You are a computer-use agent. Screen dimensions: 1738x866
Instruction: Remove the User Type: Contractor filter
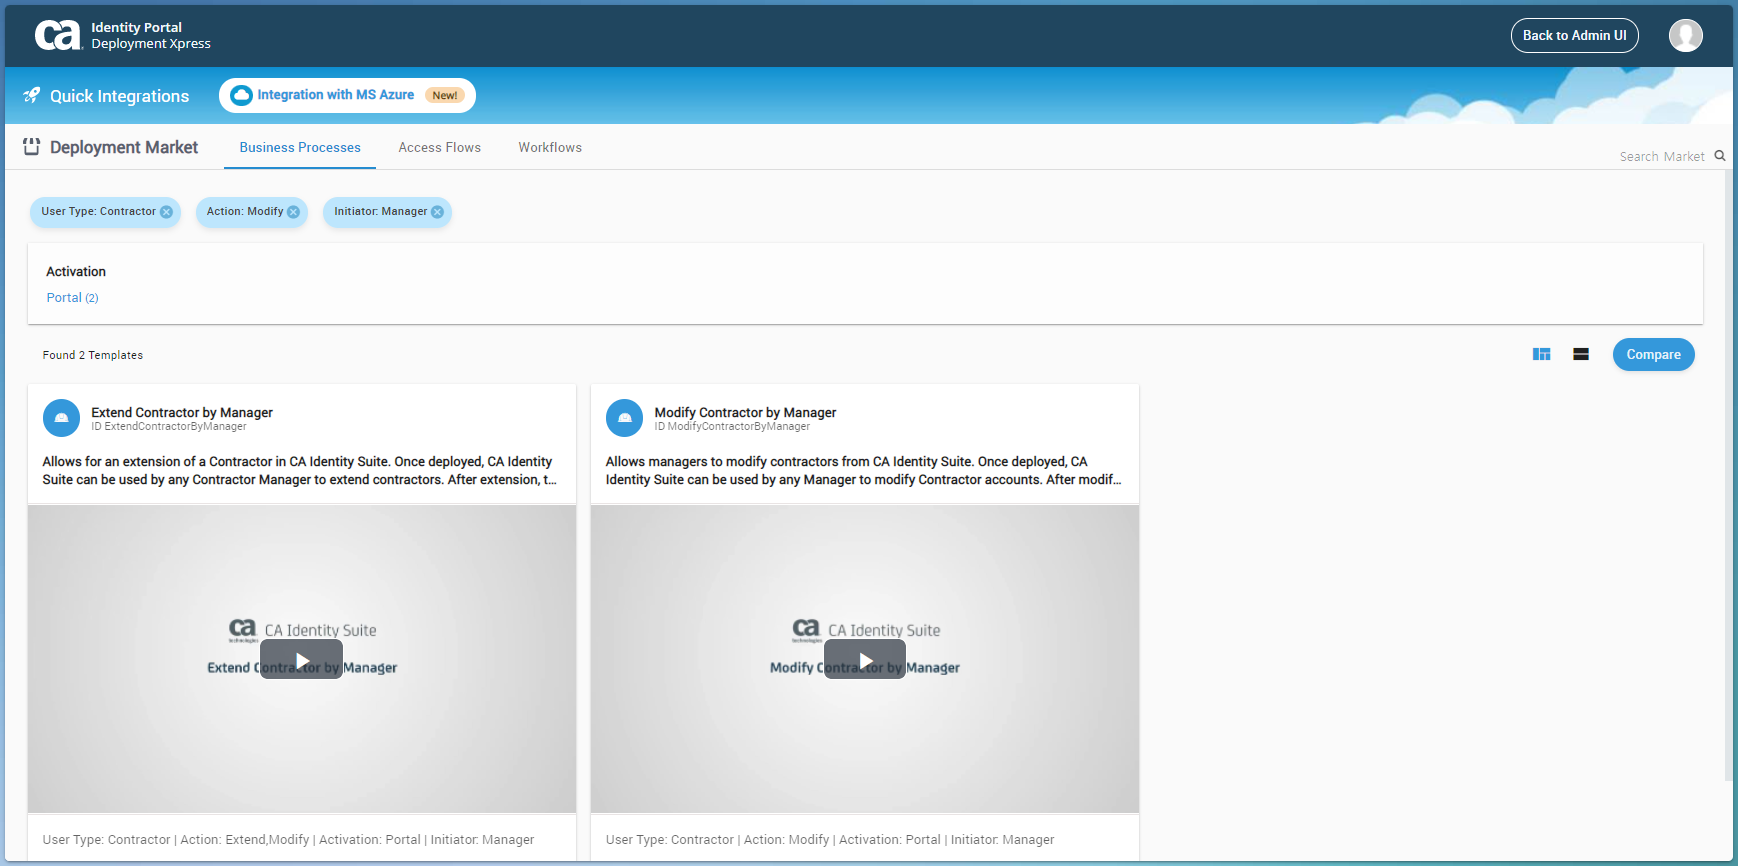click(166, 212)
